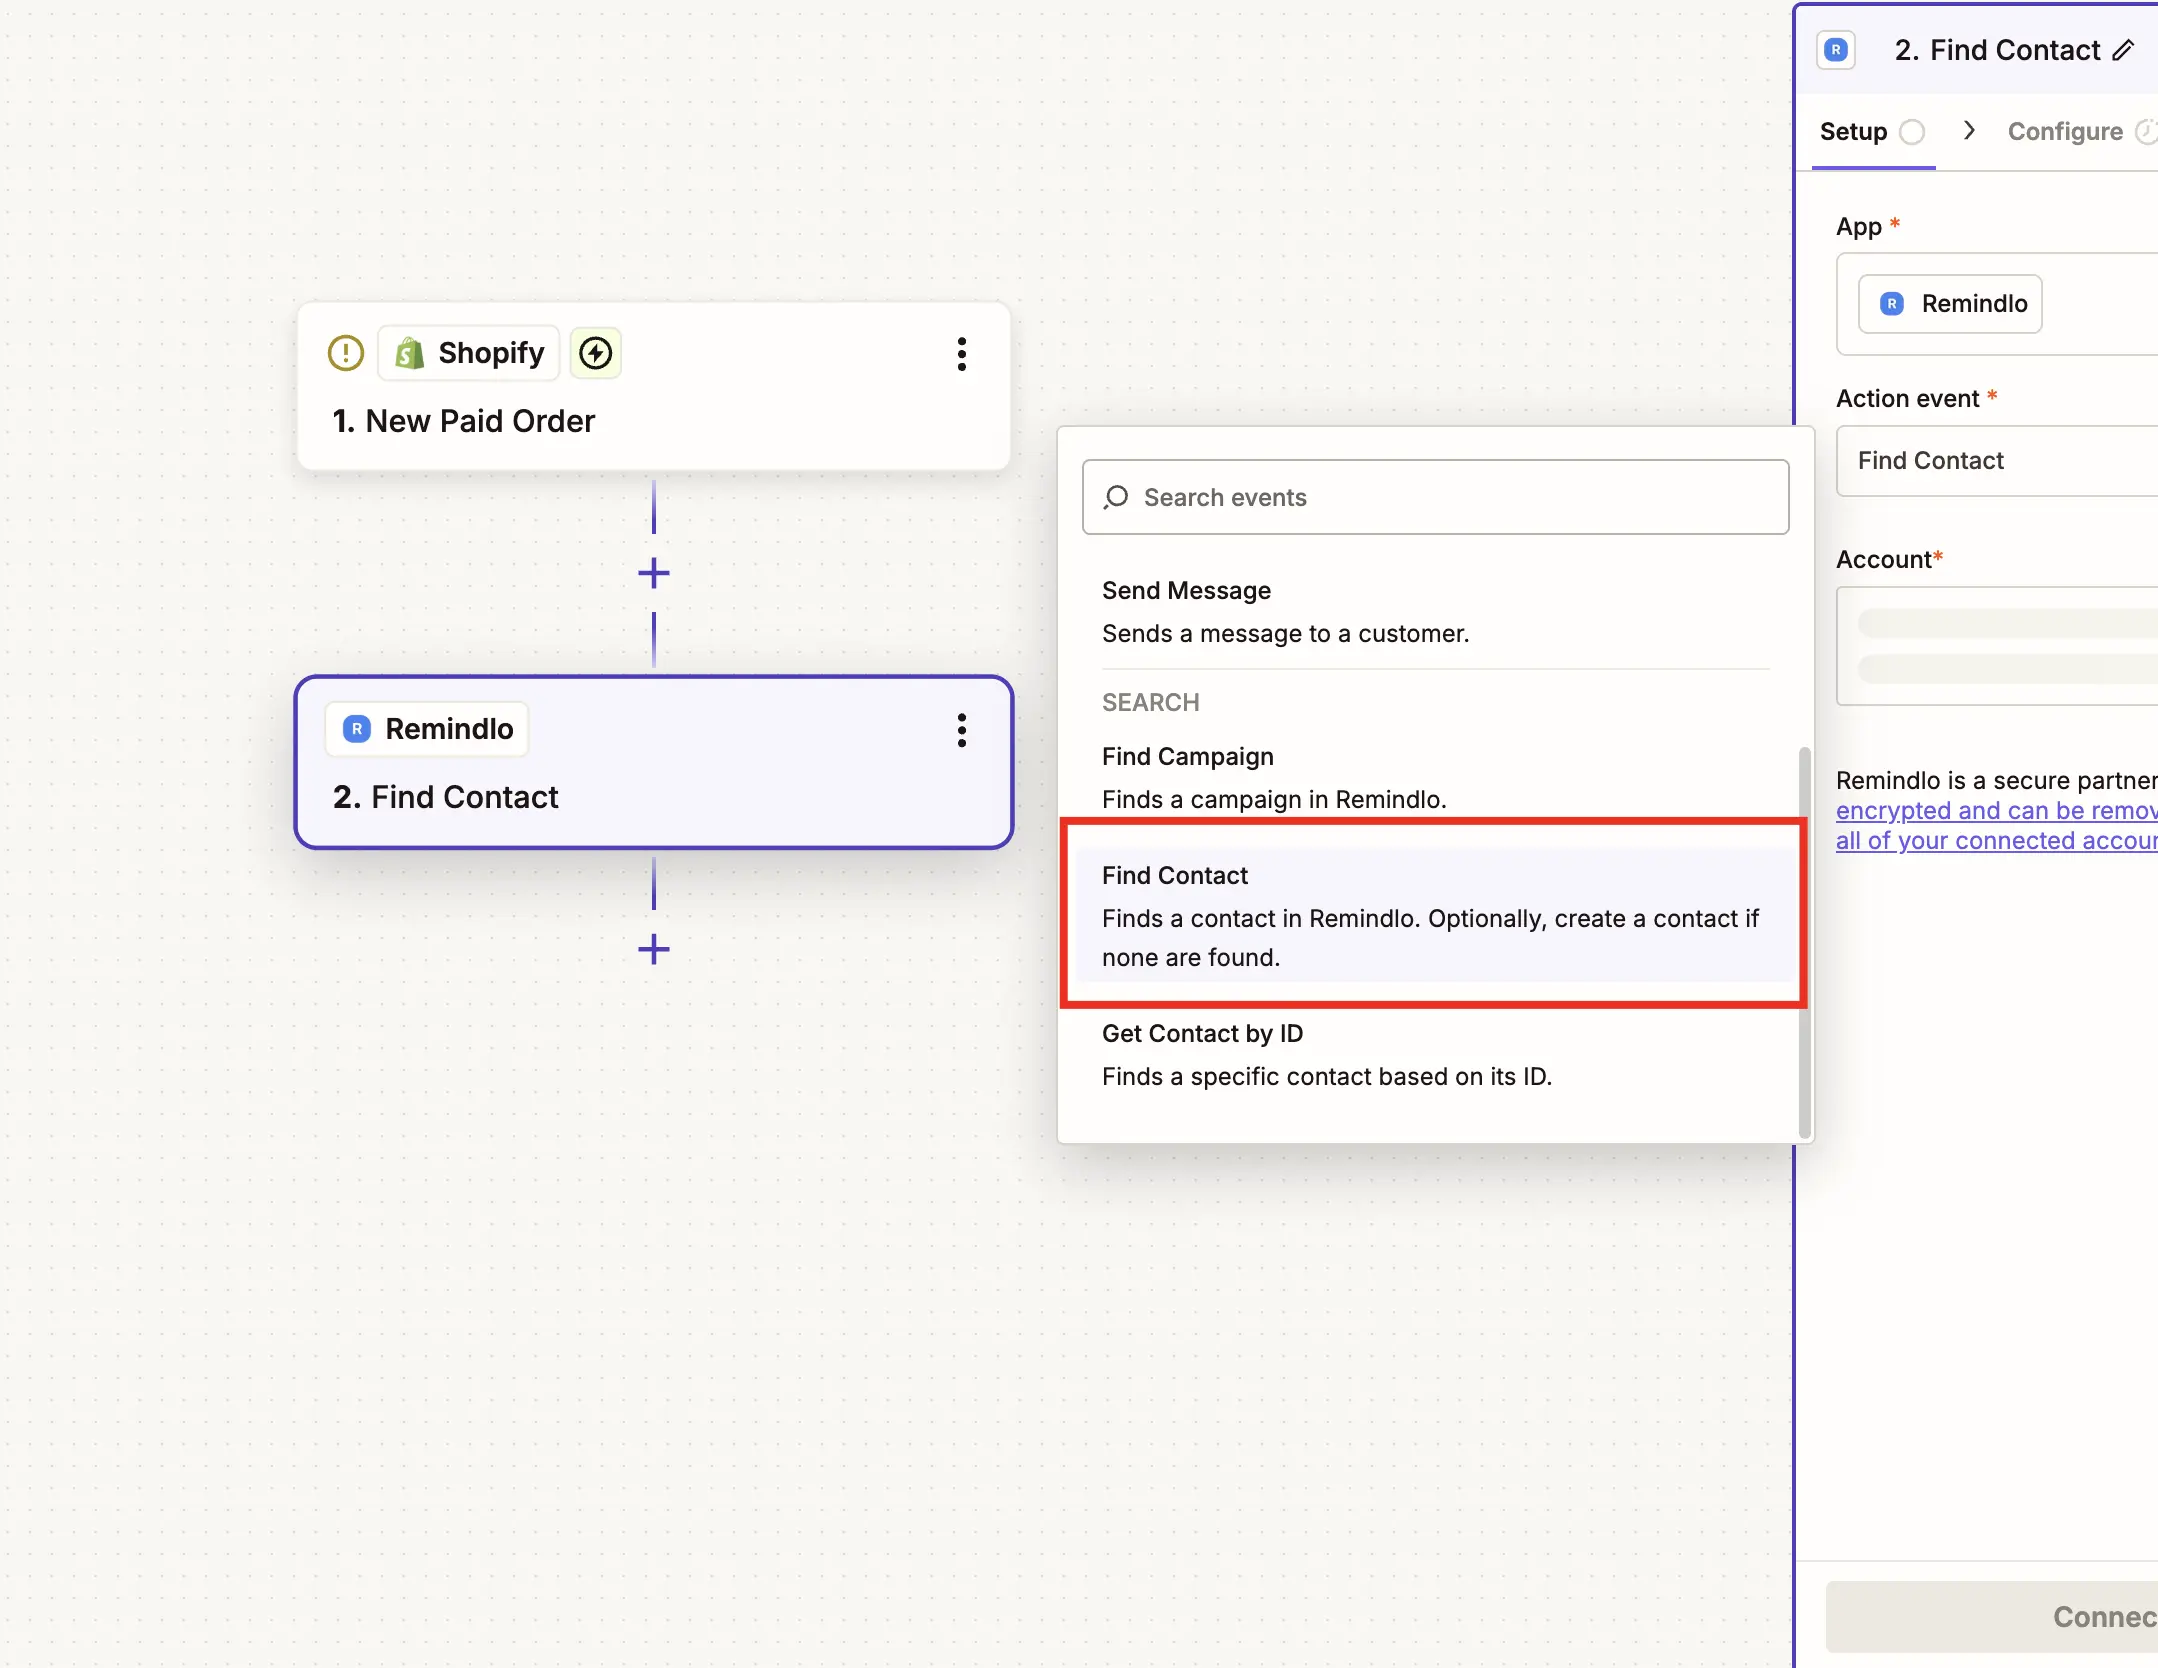Click 'Sends a message to a customer.' text
Image resolution: width=2158 pixels, height=1668 pixels.
point(1285,634)
